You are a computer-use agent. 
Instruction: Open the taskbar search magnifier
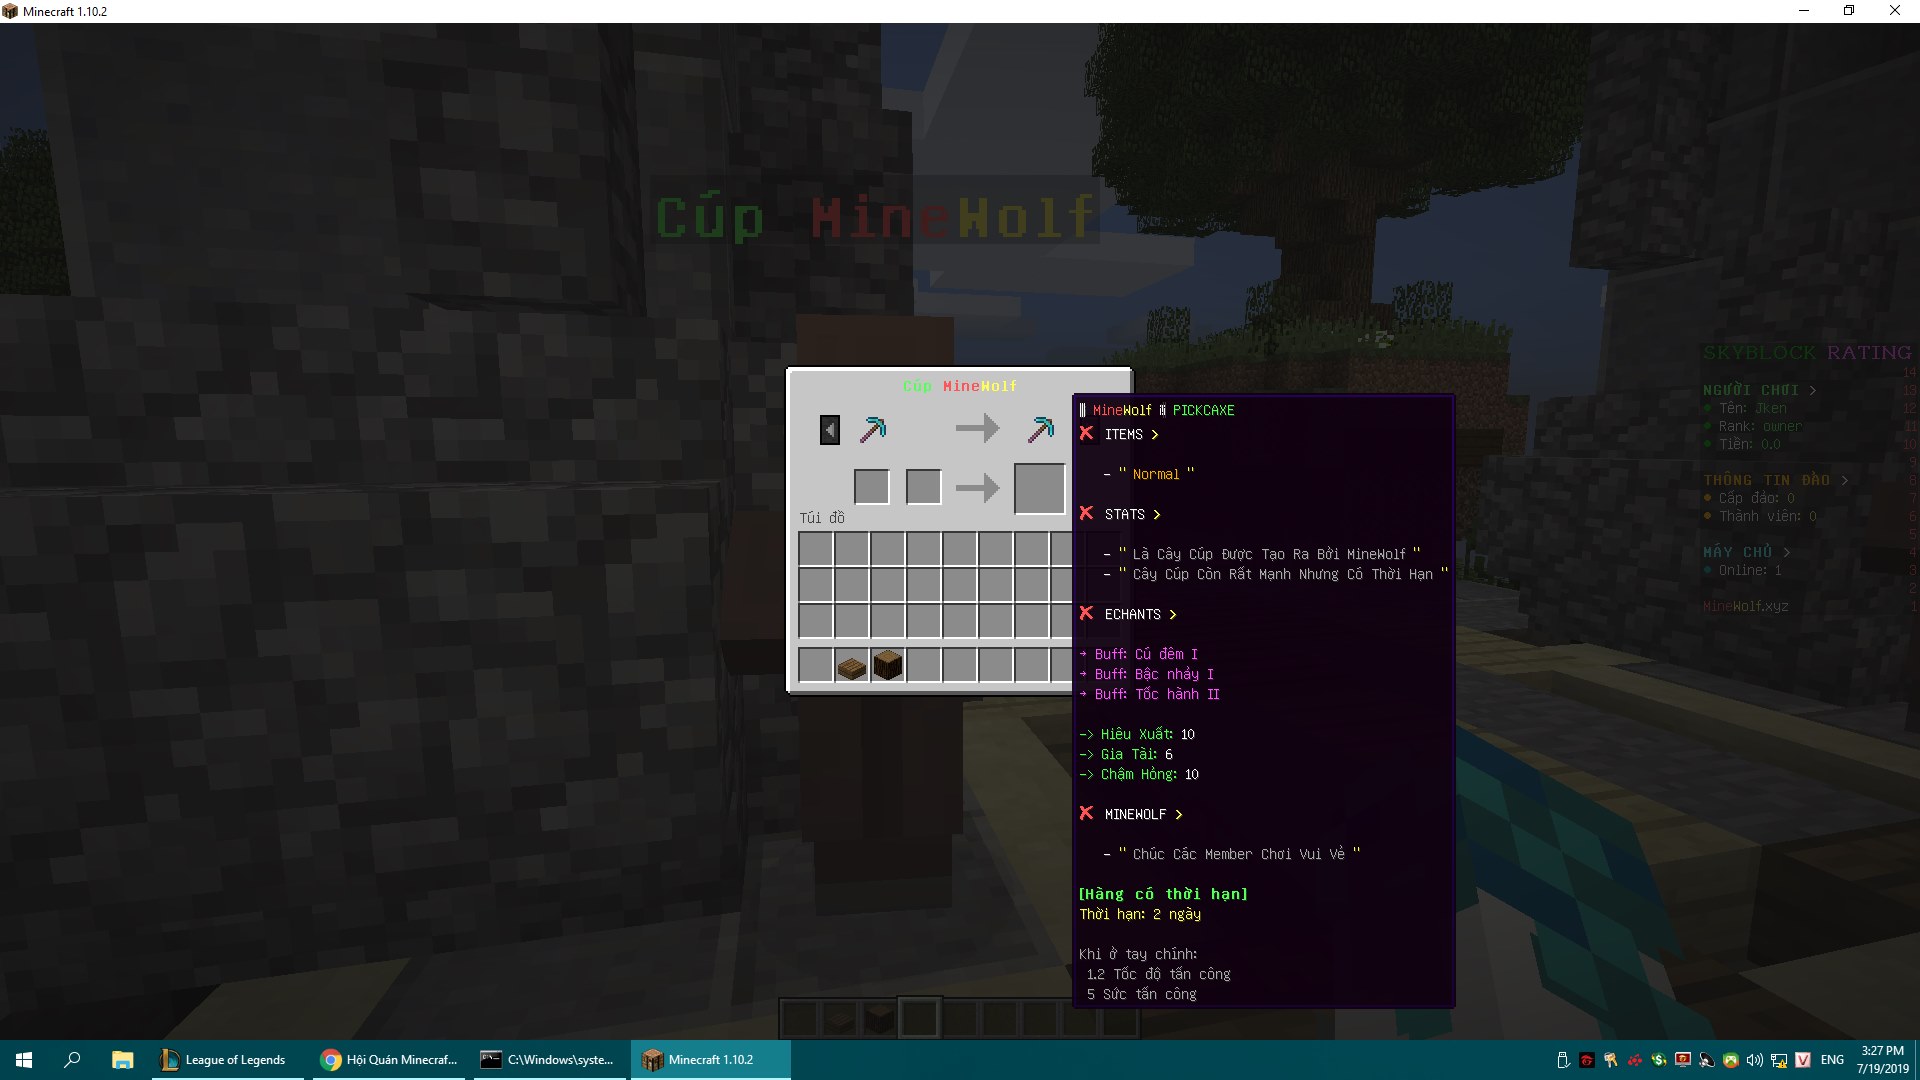(x=72, y=1060)
